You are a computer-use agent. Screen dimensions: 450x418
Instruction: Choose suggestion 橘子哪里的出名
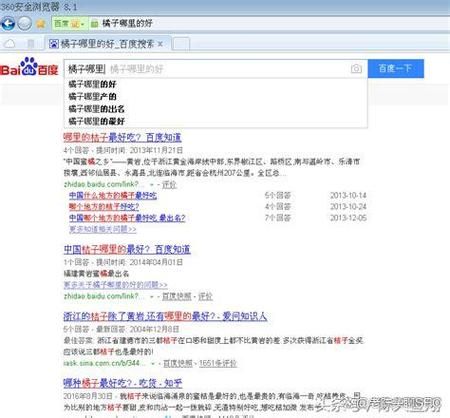pos(216,109)
